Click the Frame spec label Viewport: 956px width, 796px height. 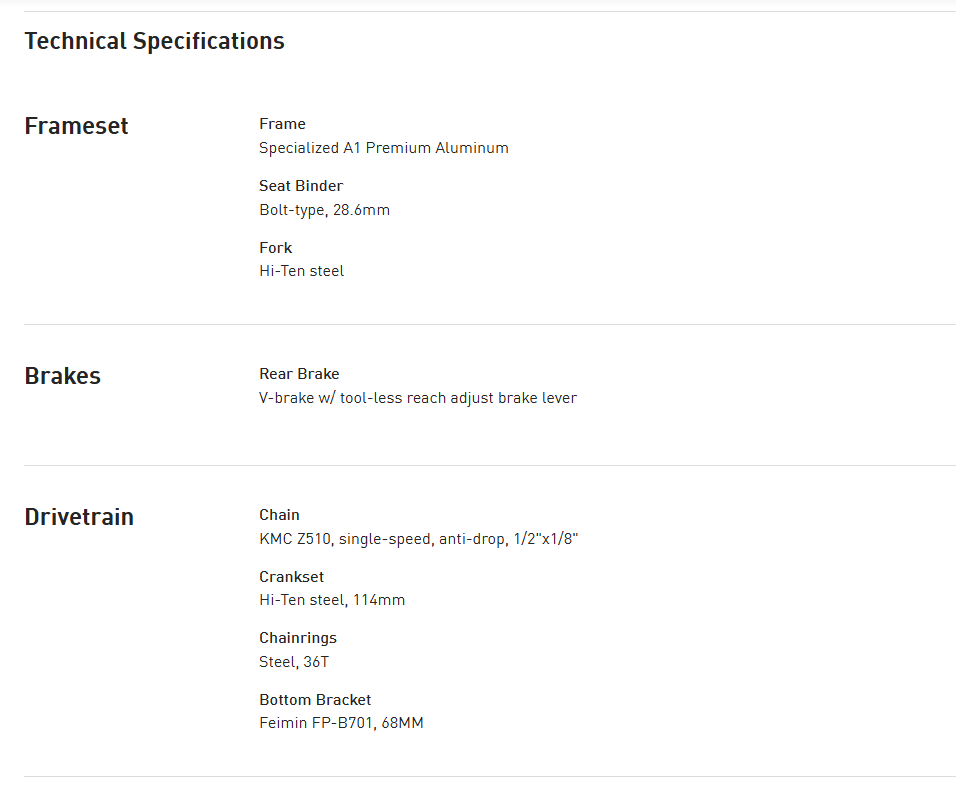point(282,124)
